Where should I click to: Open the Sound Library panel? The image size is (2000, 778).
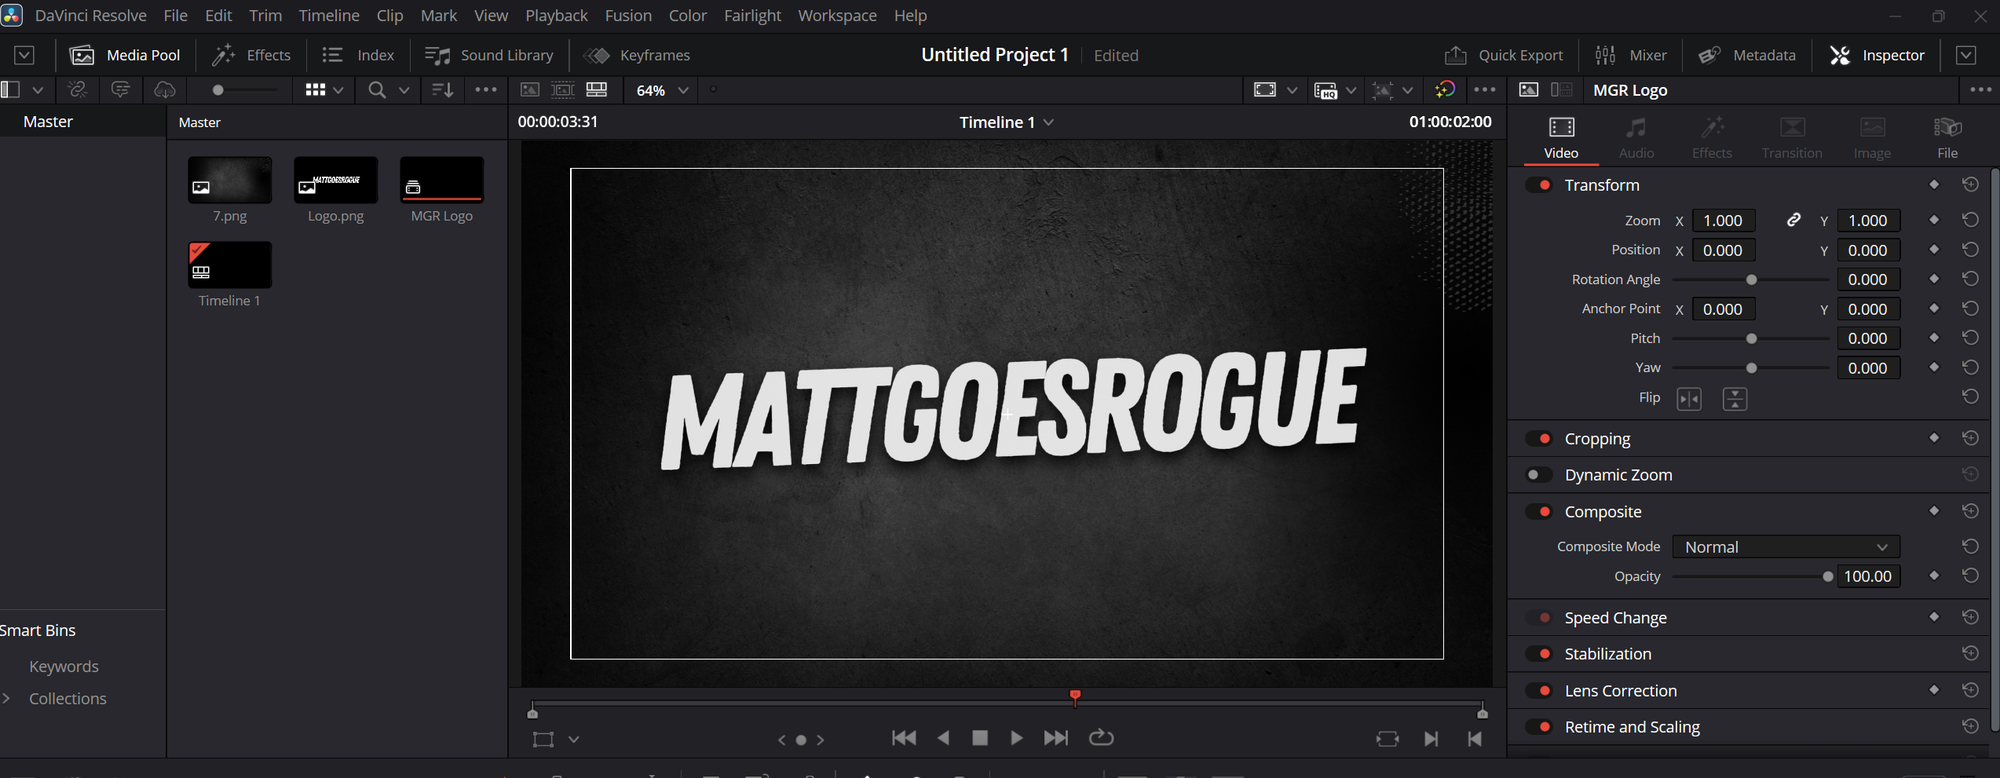[x=489, y=55]
